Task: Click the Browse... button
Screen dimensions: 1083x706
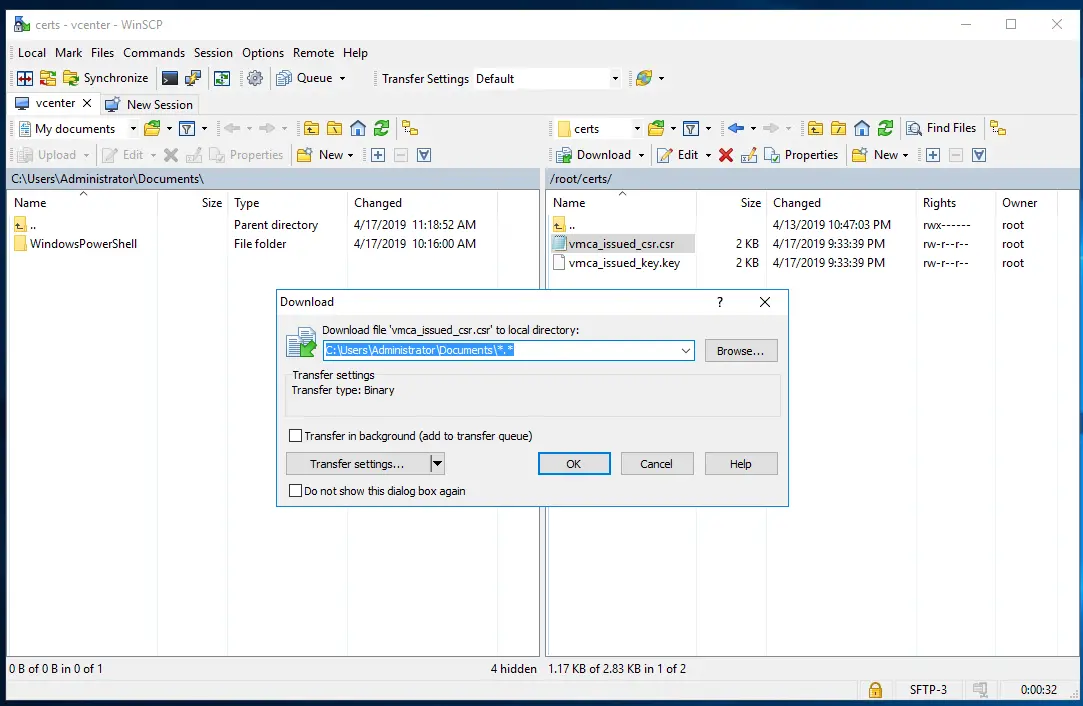Action: pos(740,351)
